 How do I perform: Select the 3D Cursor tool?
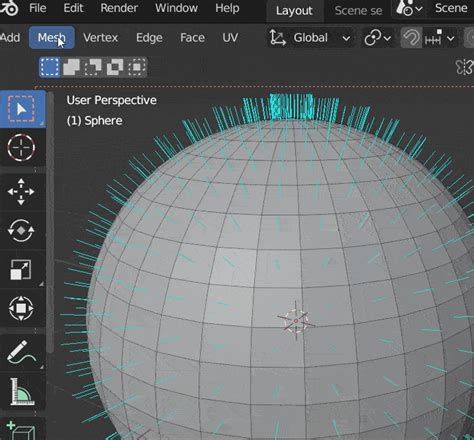coord(22,147)
